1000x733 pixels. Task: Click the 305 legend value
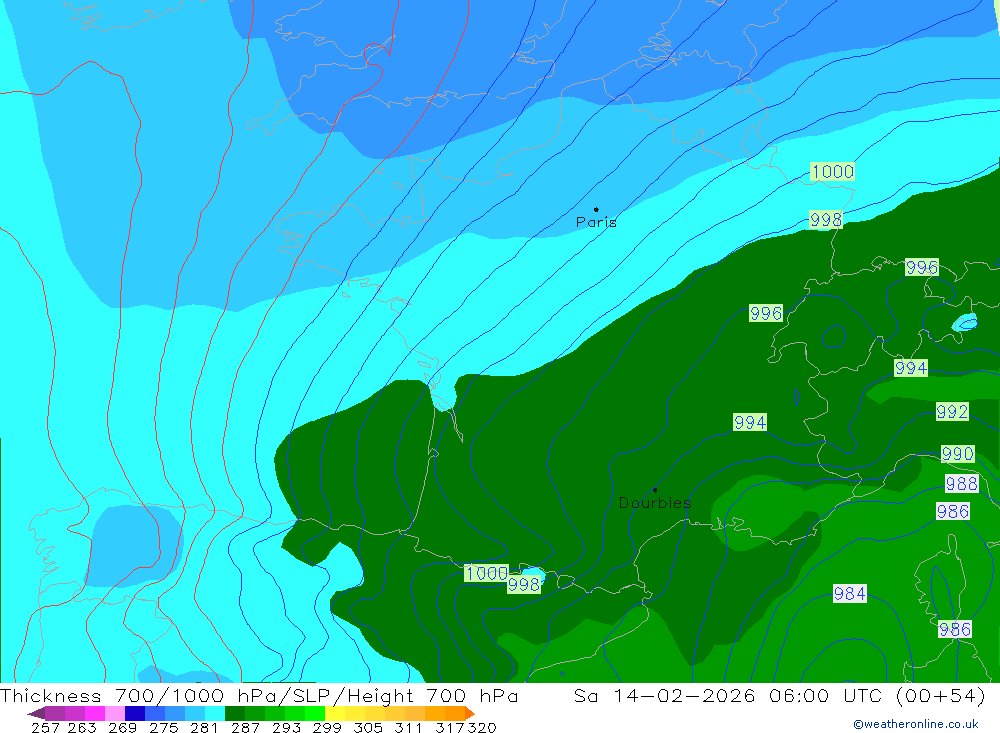click(367, 727)
